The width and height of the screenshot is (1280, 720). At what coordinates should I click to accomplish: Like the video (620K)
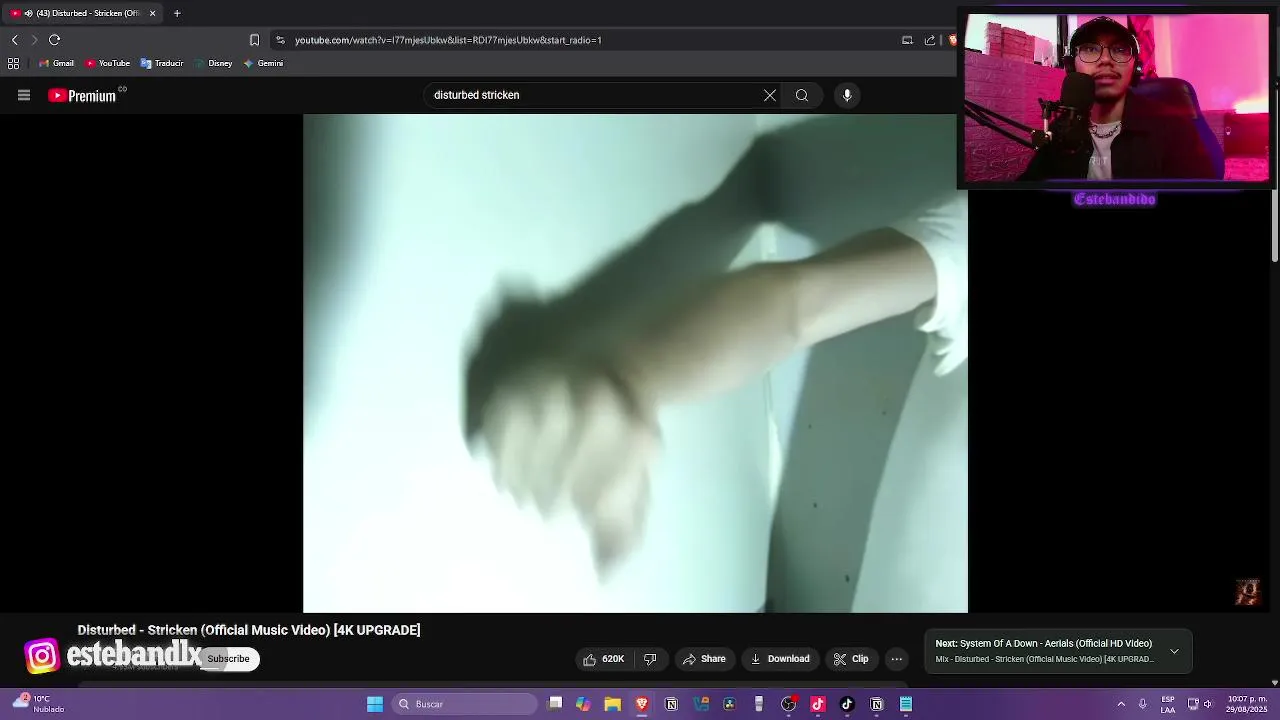603,659
